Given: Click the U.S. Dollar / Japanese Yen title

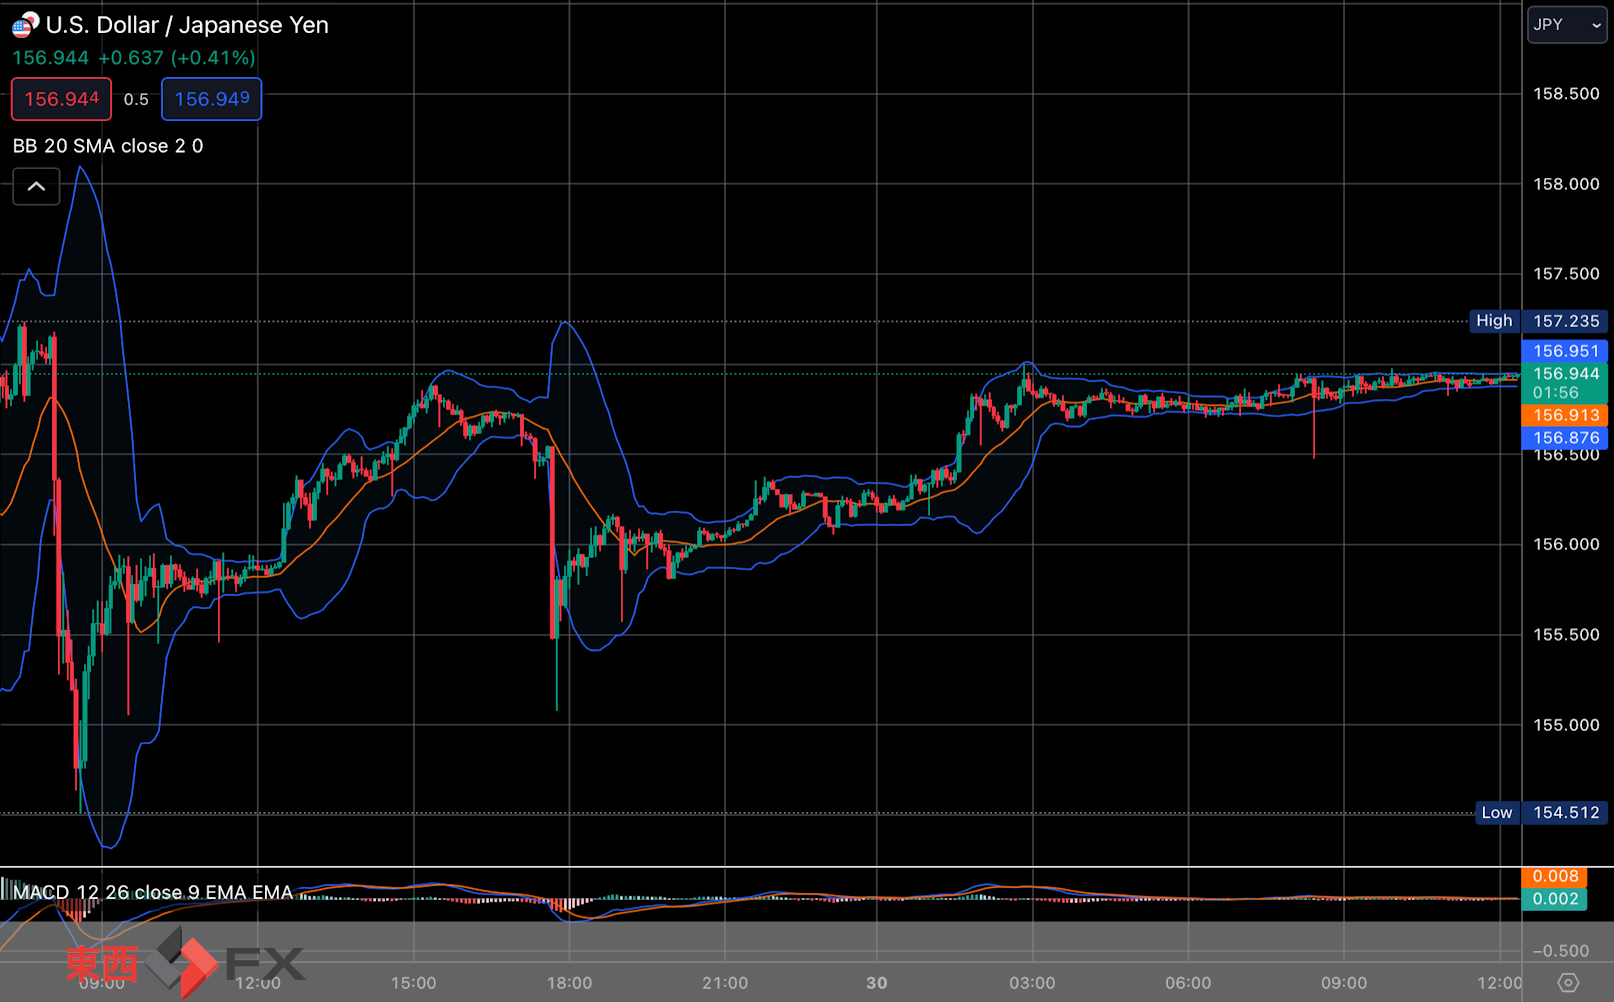Looking at the screenshot, I should pos(187,25).
